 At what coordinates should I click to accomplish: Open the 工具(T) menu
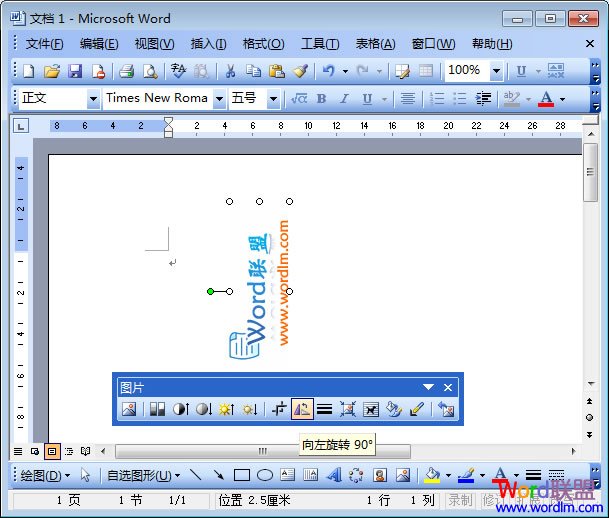tap(320, 43)
